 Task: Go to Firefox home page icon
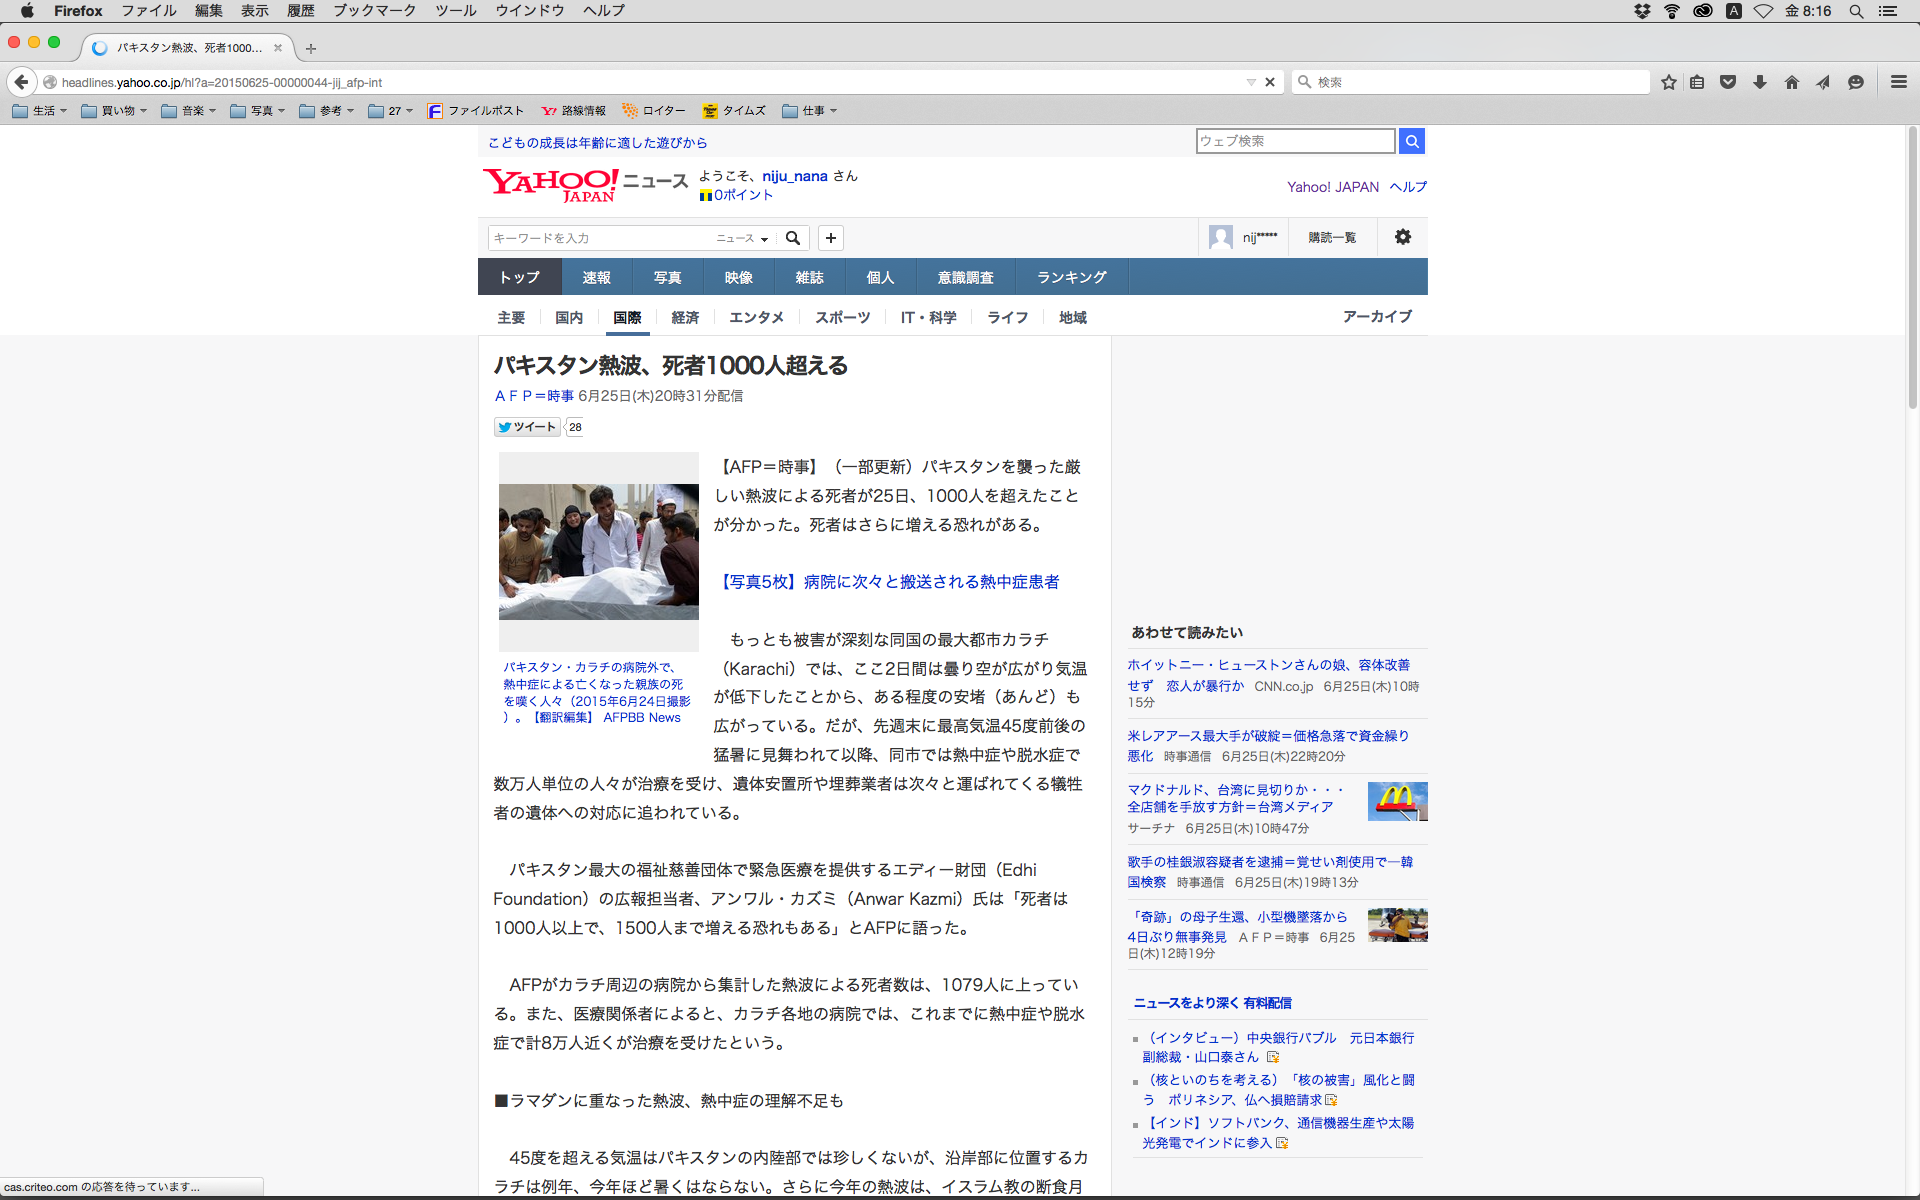1792,82
